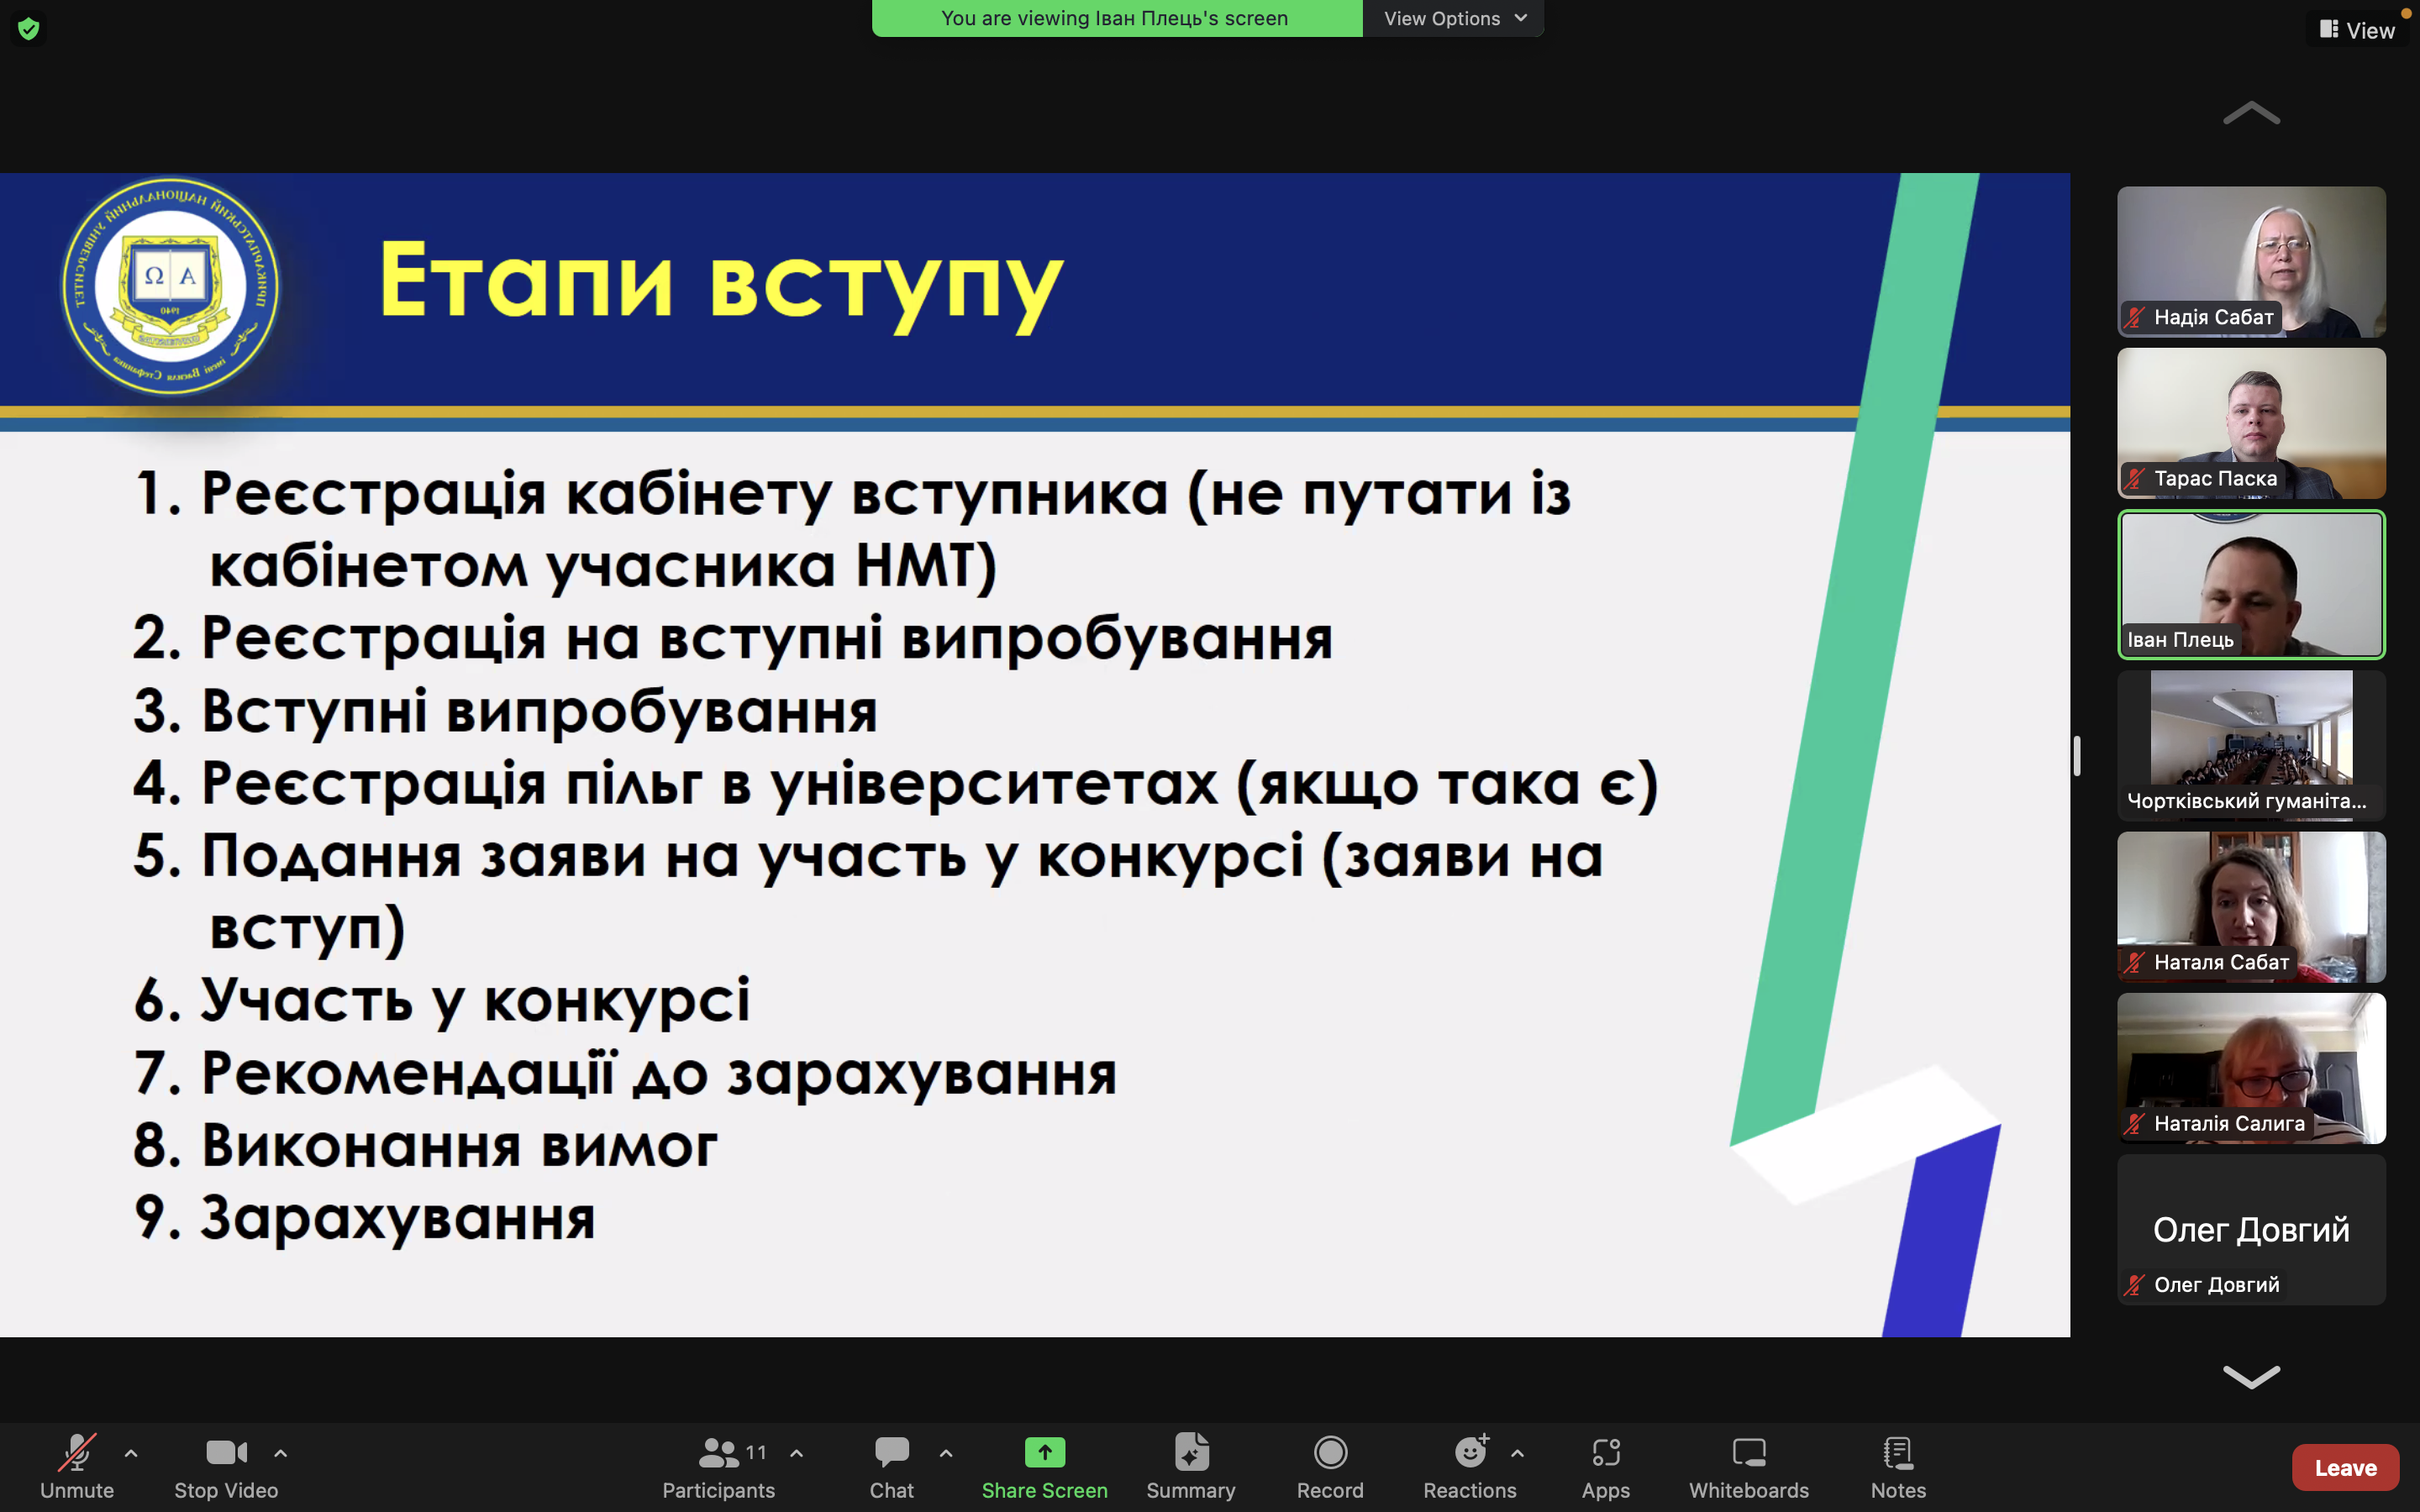
Task: Open the Reactions panel
Action: [1470, 1467]
